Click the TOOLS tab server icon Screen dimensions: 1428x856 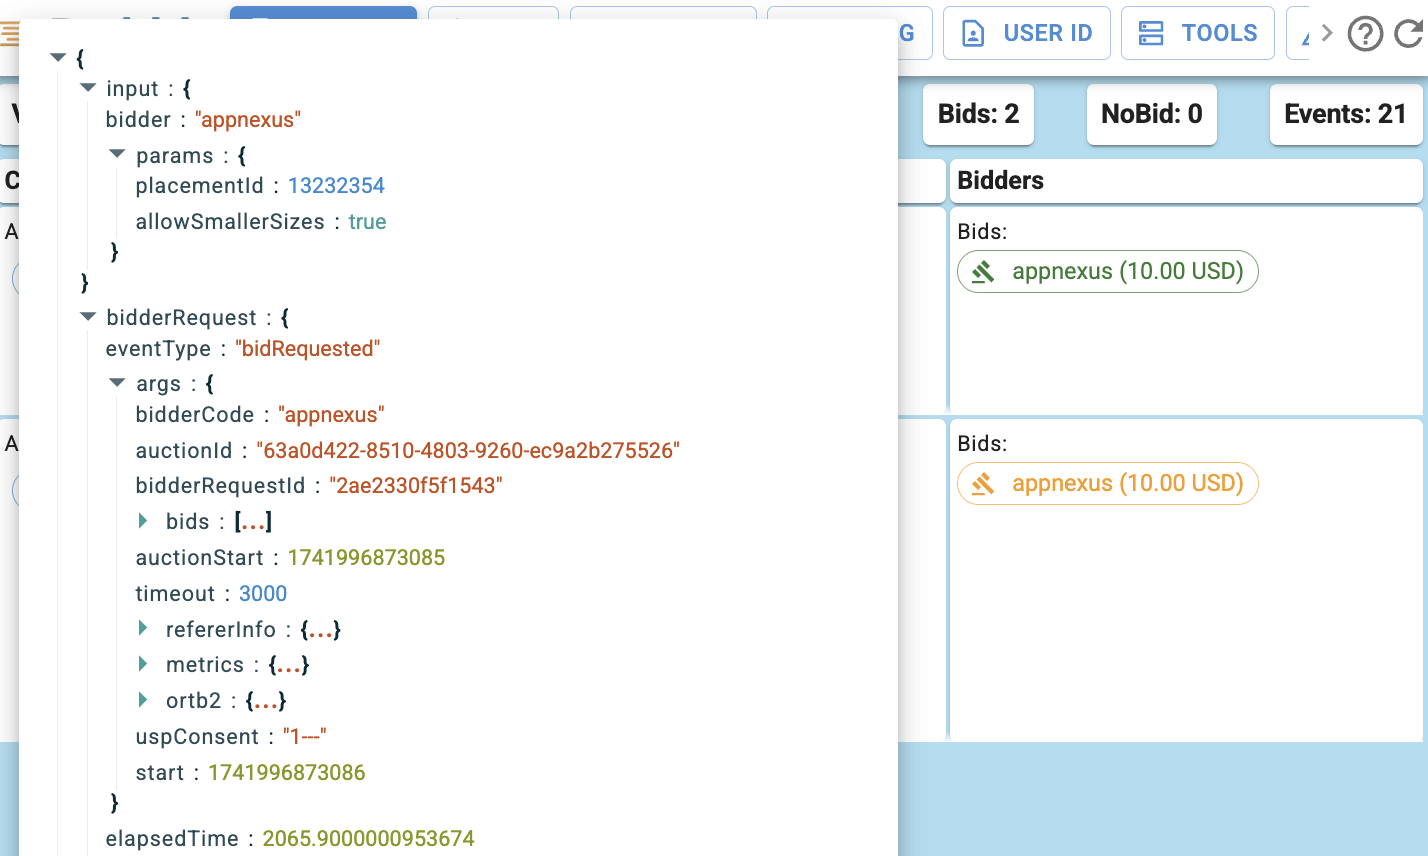[x=1151, y=34]
